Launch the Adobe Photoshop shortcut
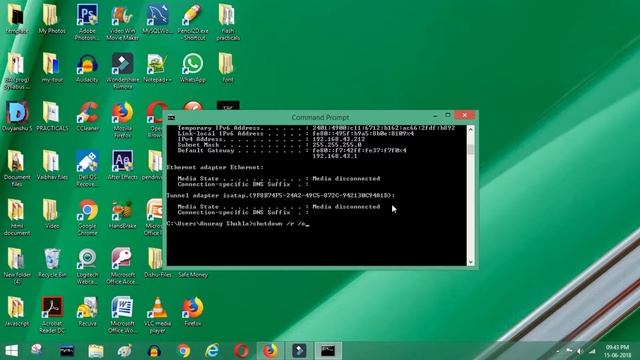 (x=87, y=22)
